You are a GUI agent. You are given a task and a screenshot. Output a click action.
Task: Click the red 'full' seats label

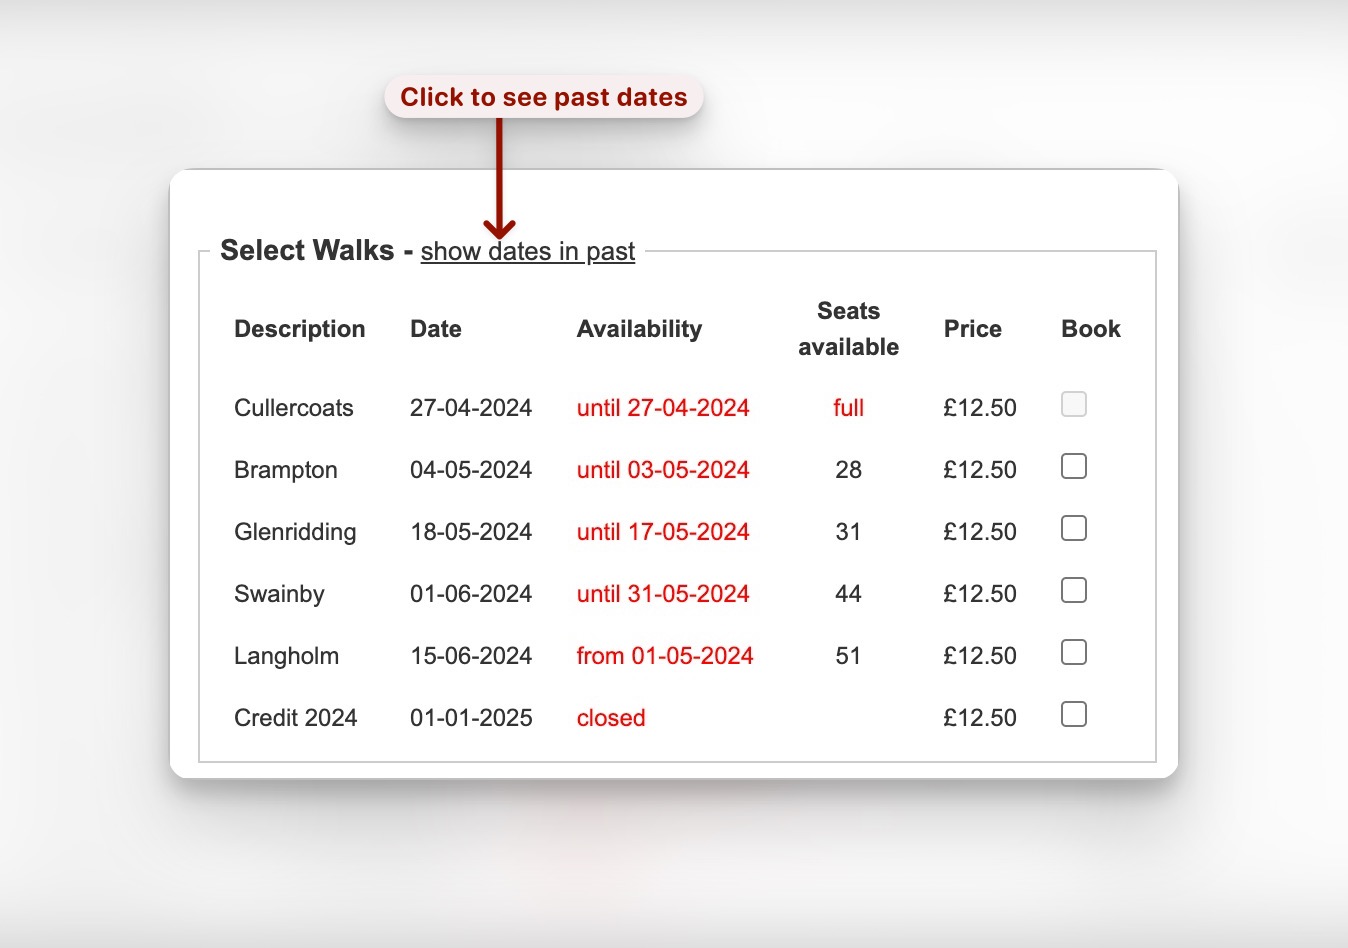(848, 408)
